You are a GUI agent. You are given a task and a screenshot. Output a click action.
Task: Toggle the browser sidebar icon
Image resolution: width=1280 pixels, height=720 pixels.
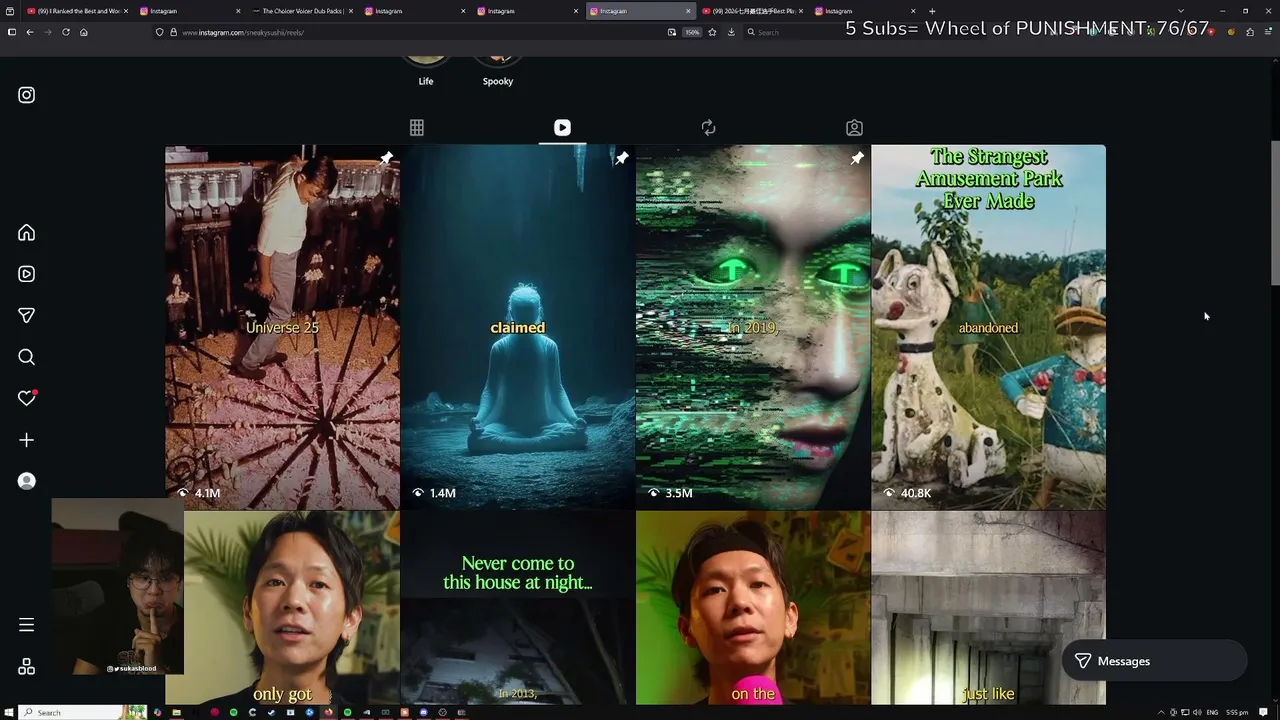pyautogui.click(x=12, y=32)
